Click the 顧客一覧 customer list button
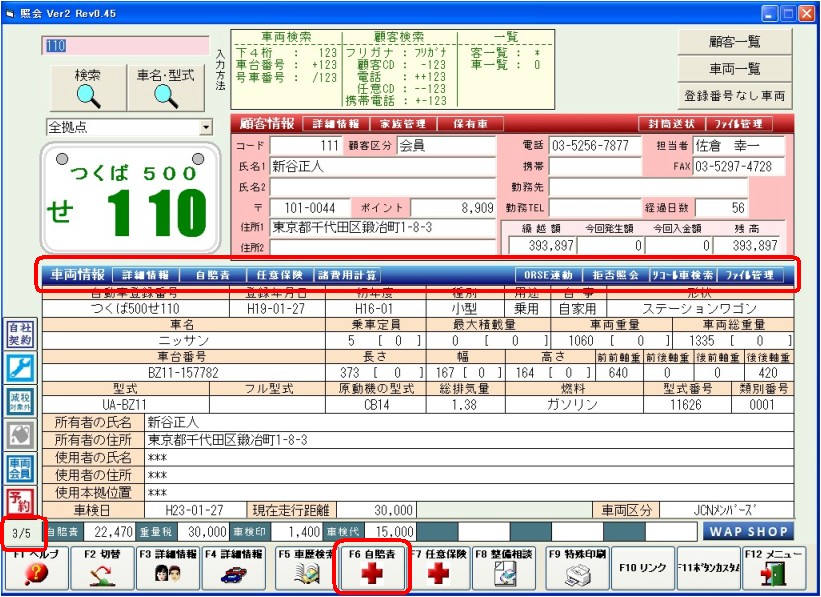Image resolution: width=821 pixels, height=597 pixels. click(x=735, y=41)
